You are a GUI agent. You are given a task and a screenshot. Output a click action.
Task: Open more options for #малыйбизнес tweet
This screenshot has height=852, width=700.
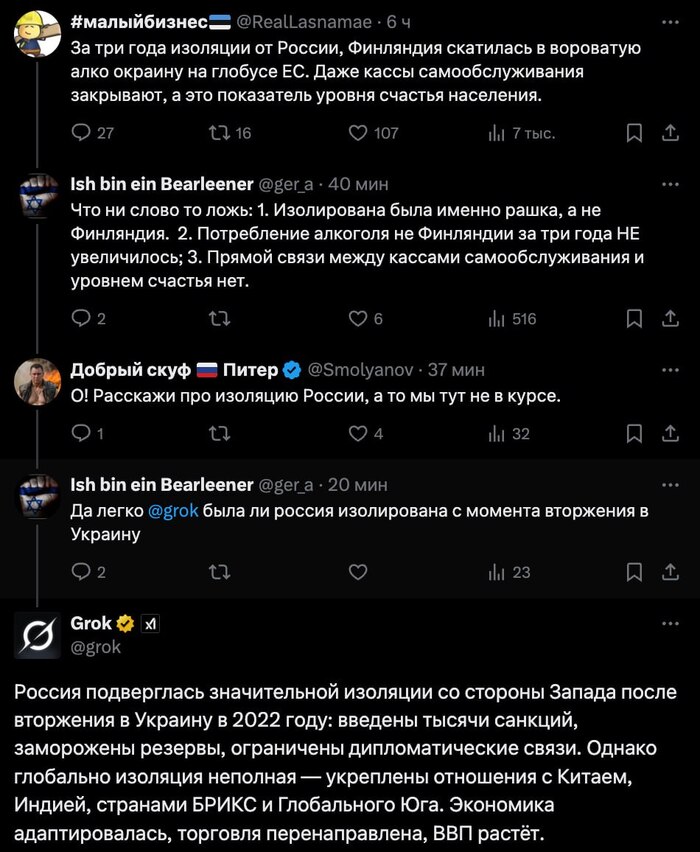669,22
